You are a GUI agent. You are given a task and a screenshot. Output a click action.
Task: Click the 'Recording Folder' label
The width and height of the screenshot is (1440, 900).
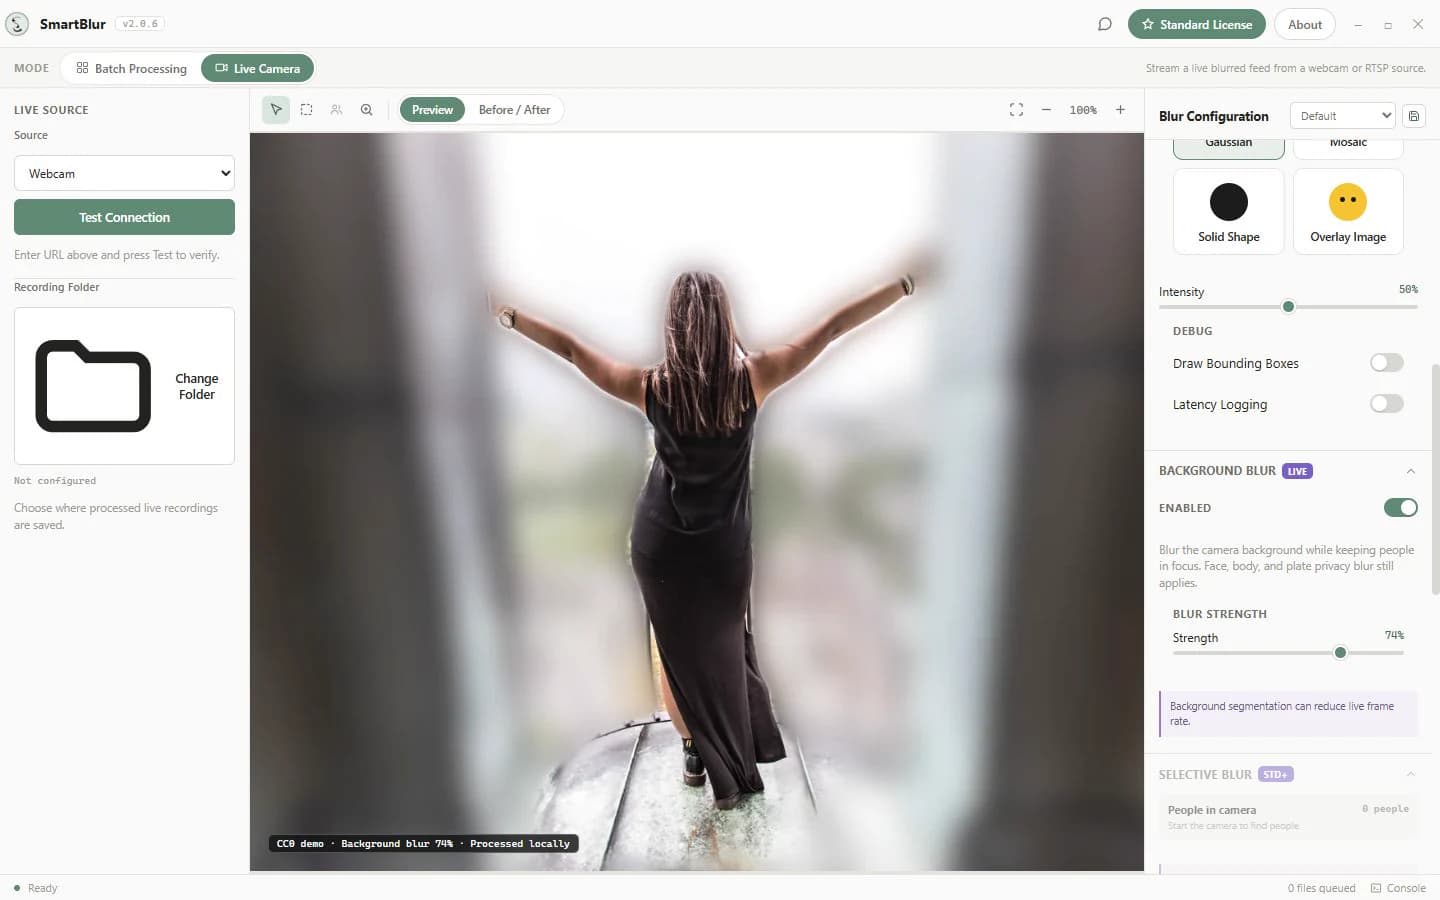(x=57, y=287)
